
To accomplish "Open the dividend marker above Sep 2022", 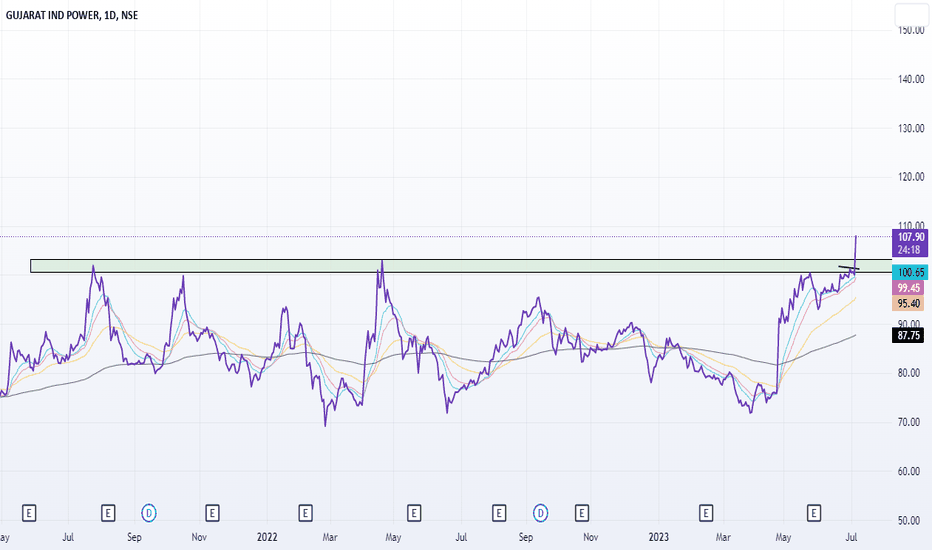I will pos(540,513).
